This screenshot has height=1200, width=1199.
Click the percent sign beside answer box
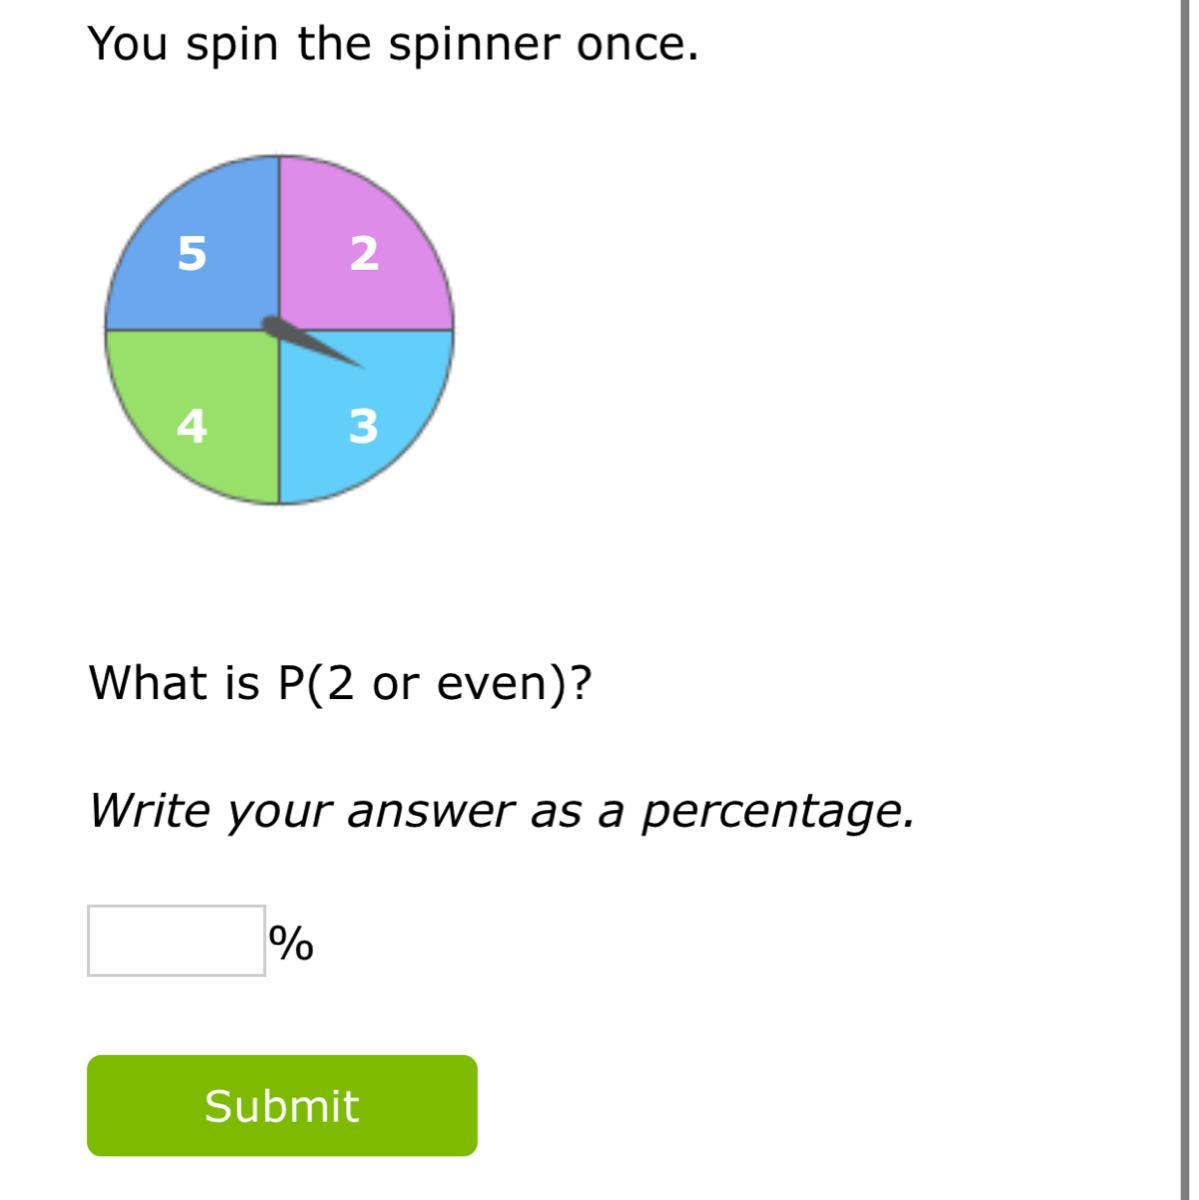pos(291,942)
